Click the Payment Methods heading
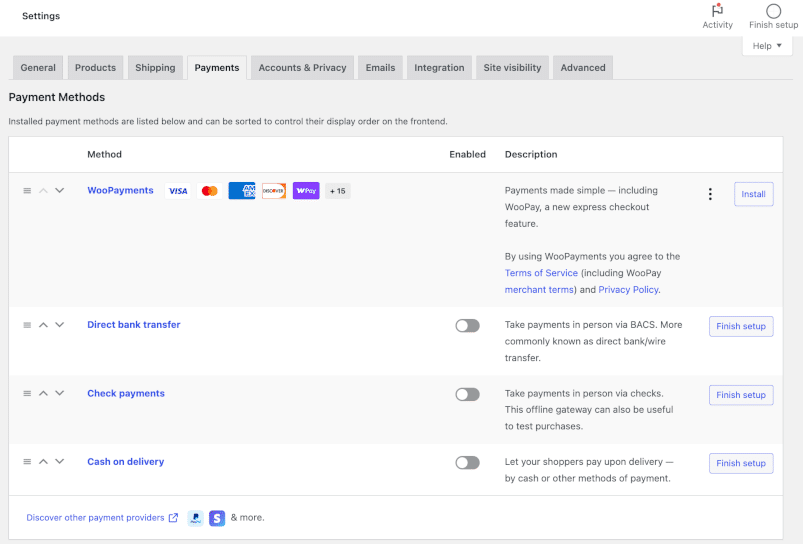803x544 pixels. (x=57, y=97)
